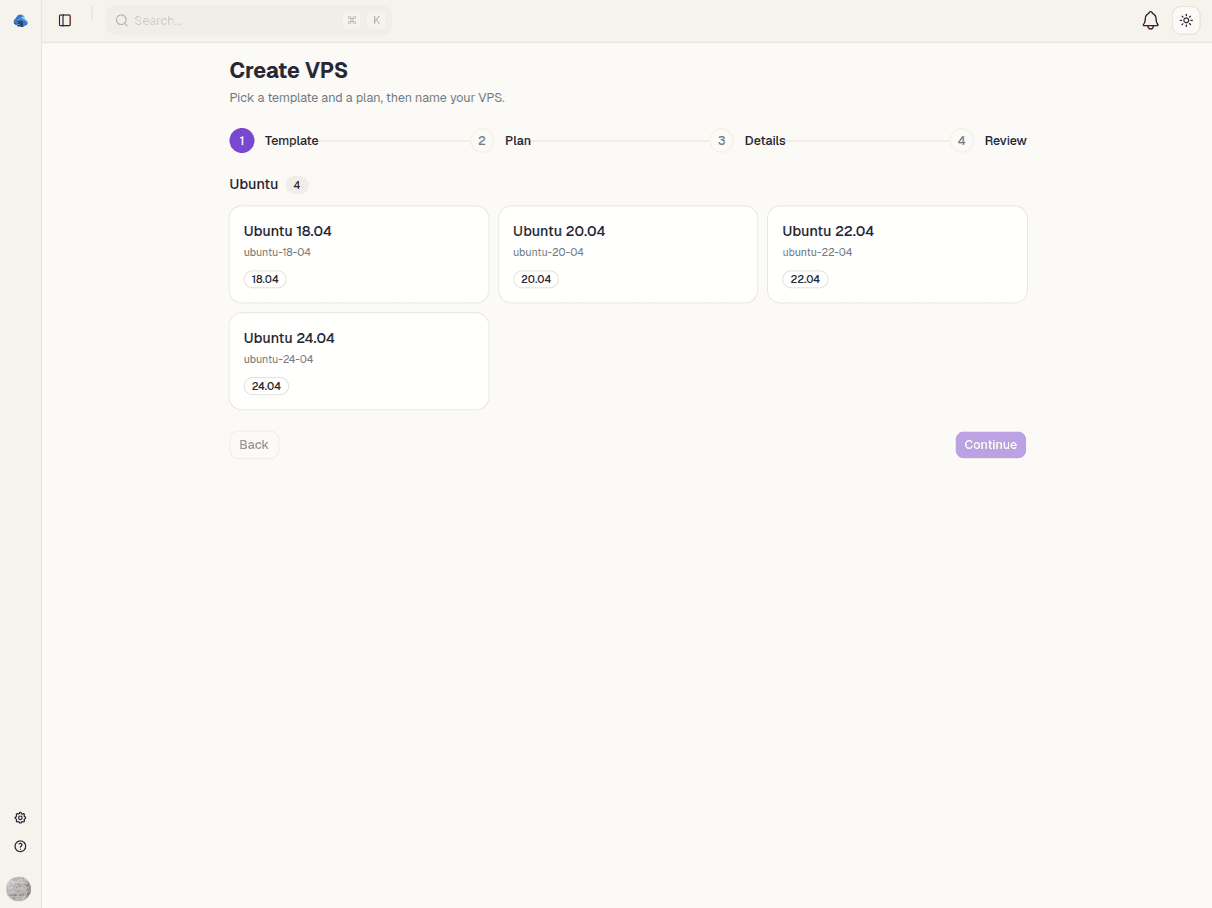Click the 24.04 version badge
The image size is (1212, 908).
[266, 386]
